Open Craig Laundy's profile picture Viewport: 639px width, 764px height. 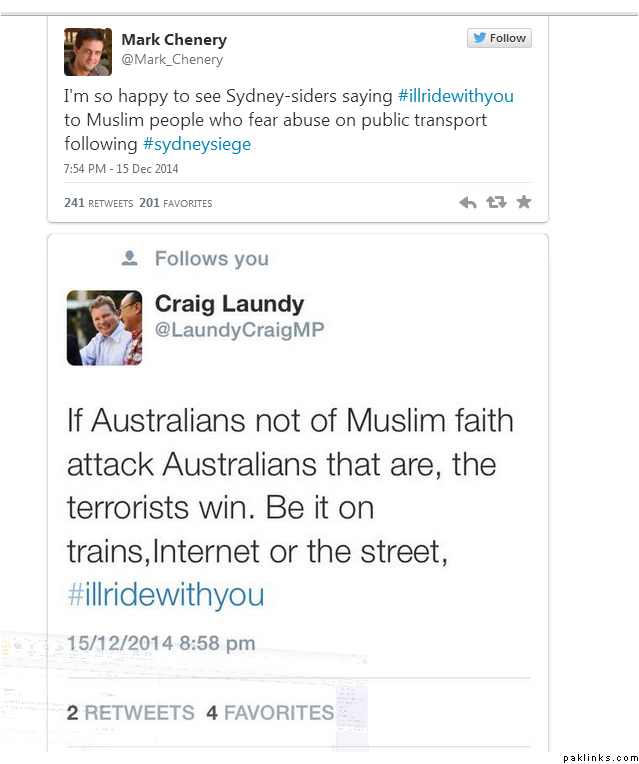104,328
